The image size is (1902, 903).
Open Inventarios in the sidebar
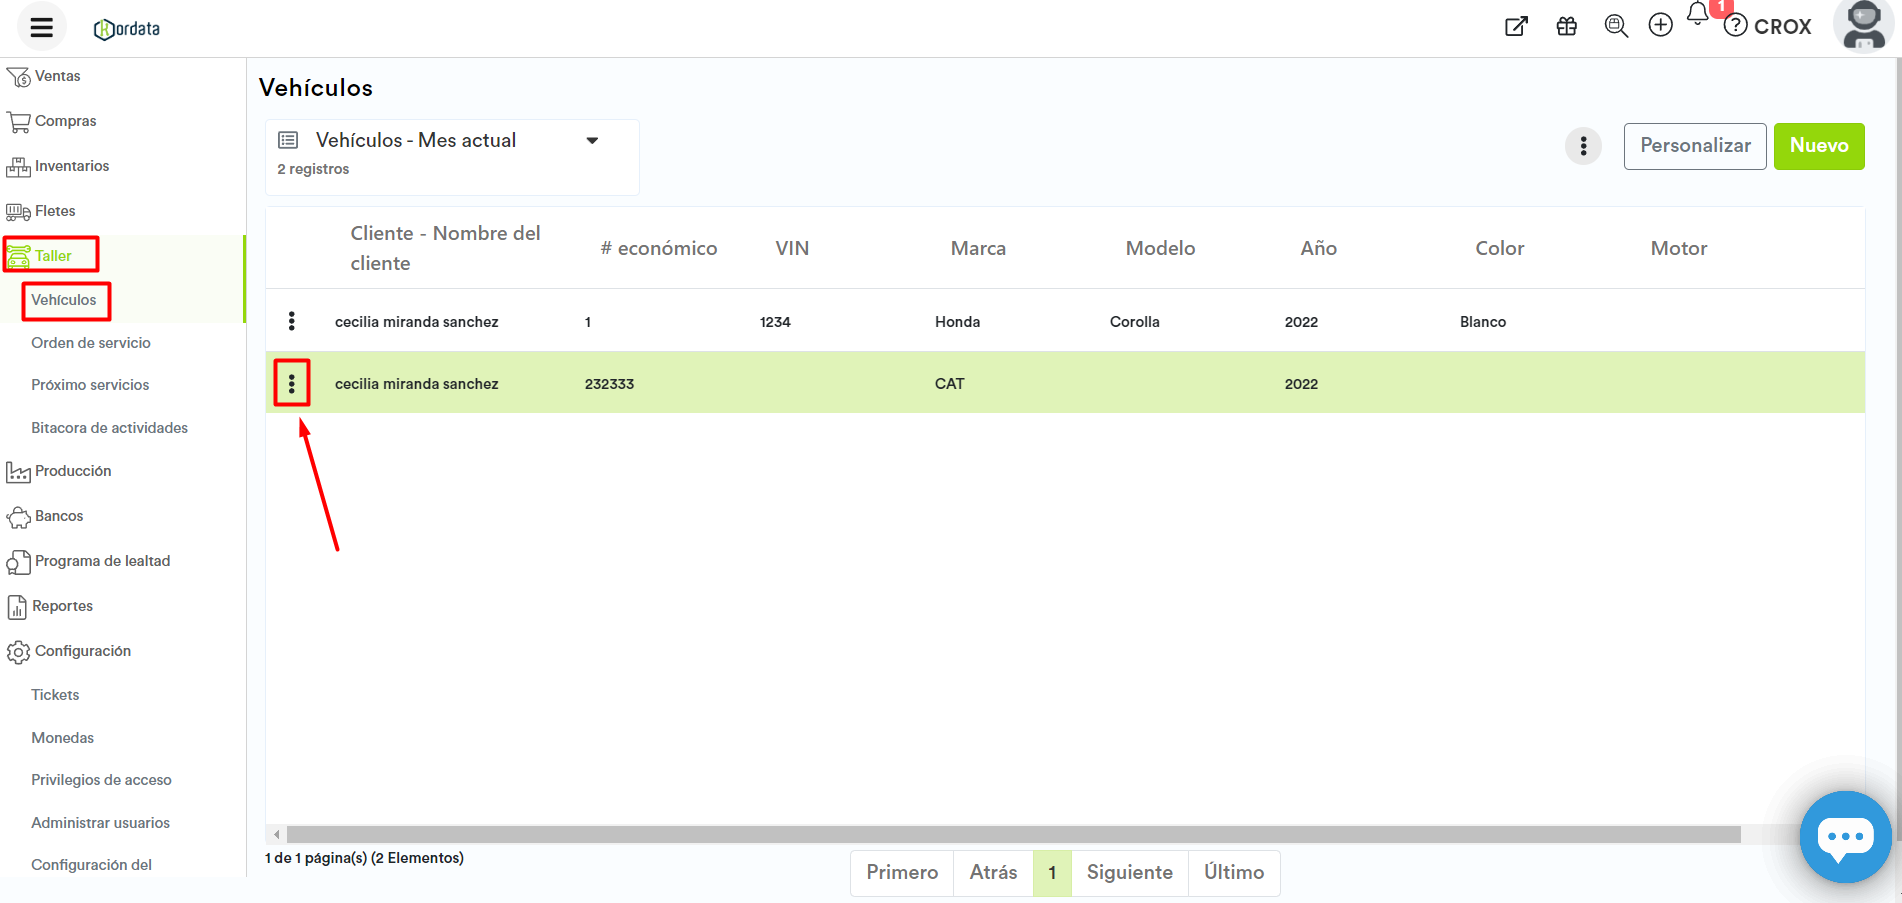[71, 166]
